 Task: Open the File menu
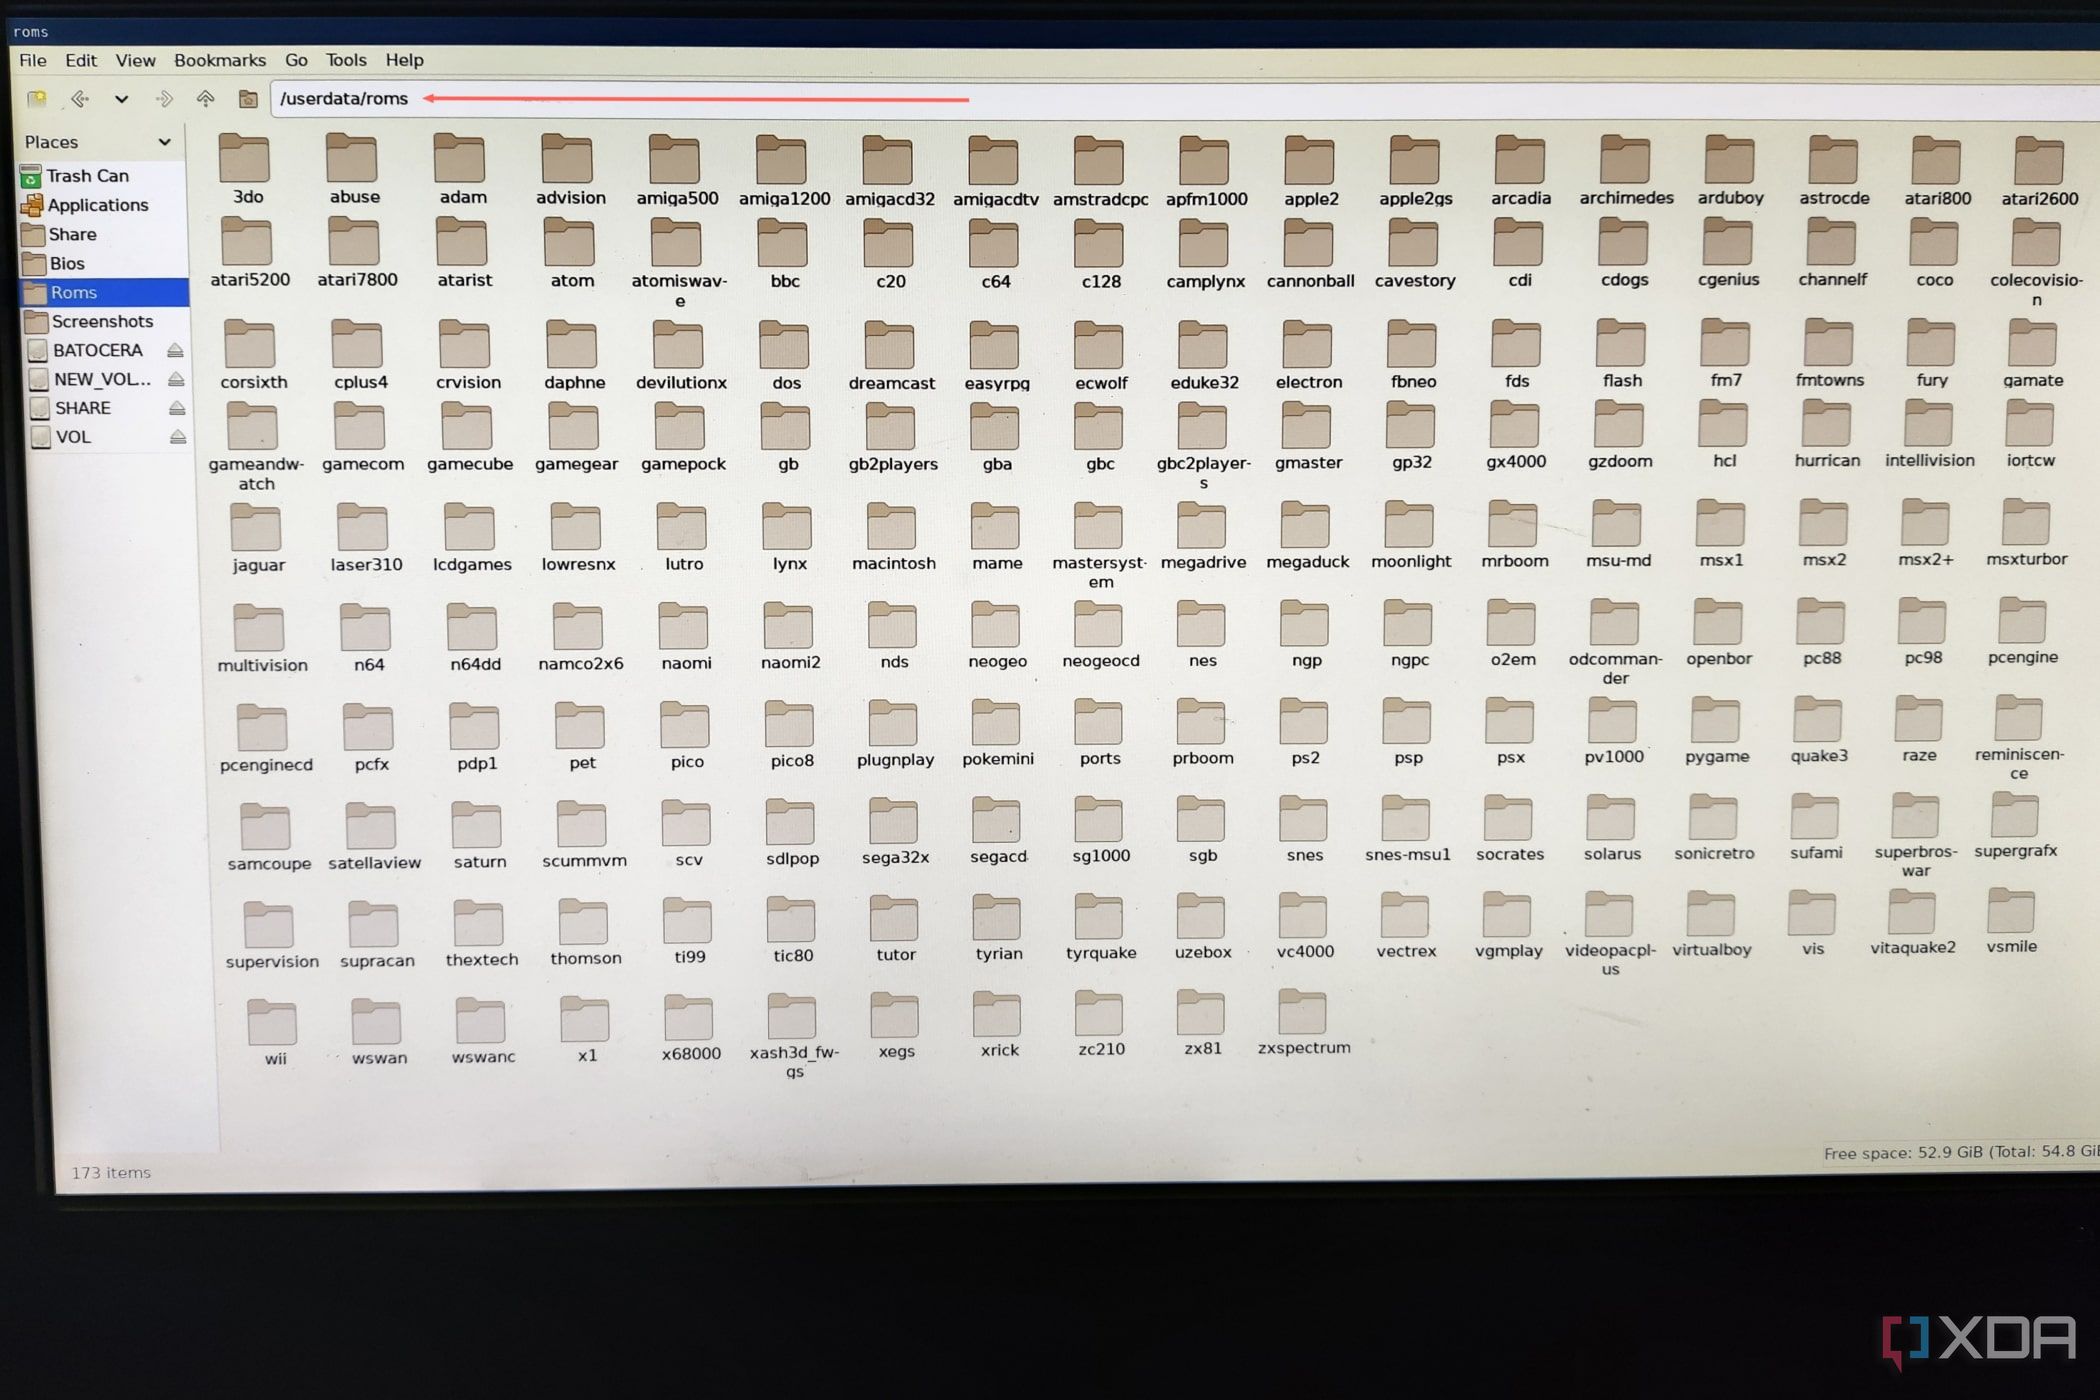click(x=31, y=59)
